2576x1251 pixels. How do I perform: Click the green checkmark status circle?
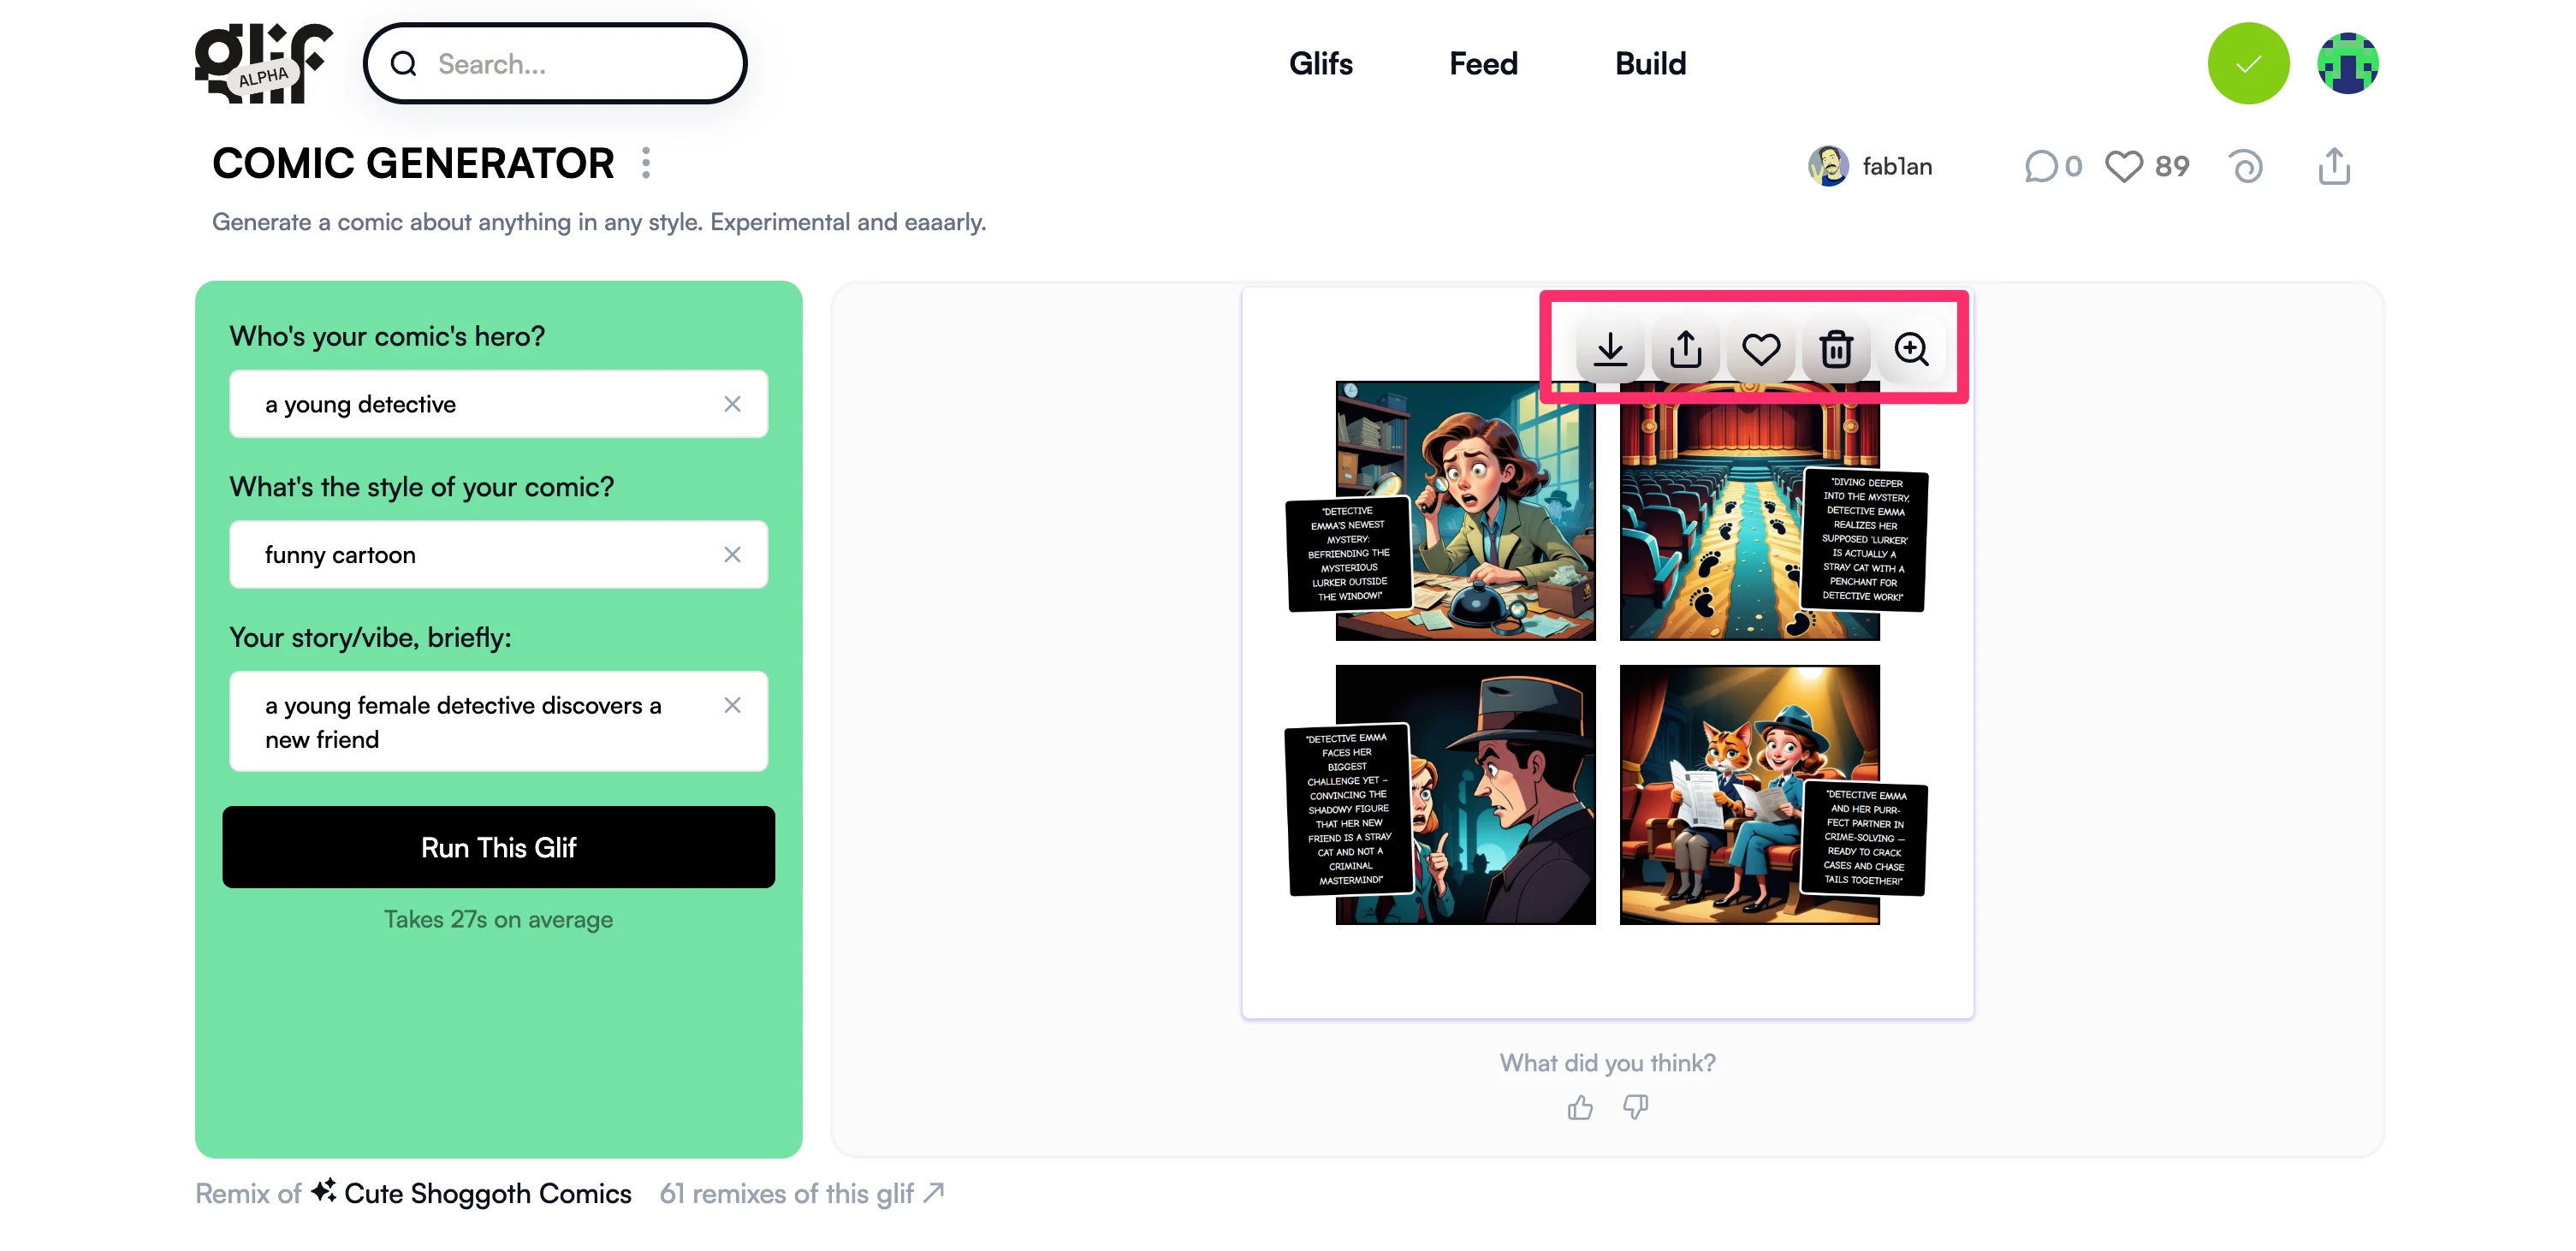click(x=2248, y=64)
